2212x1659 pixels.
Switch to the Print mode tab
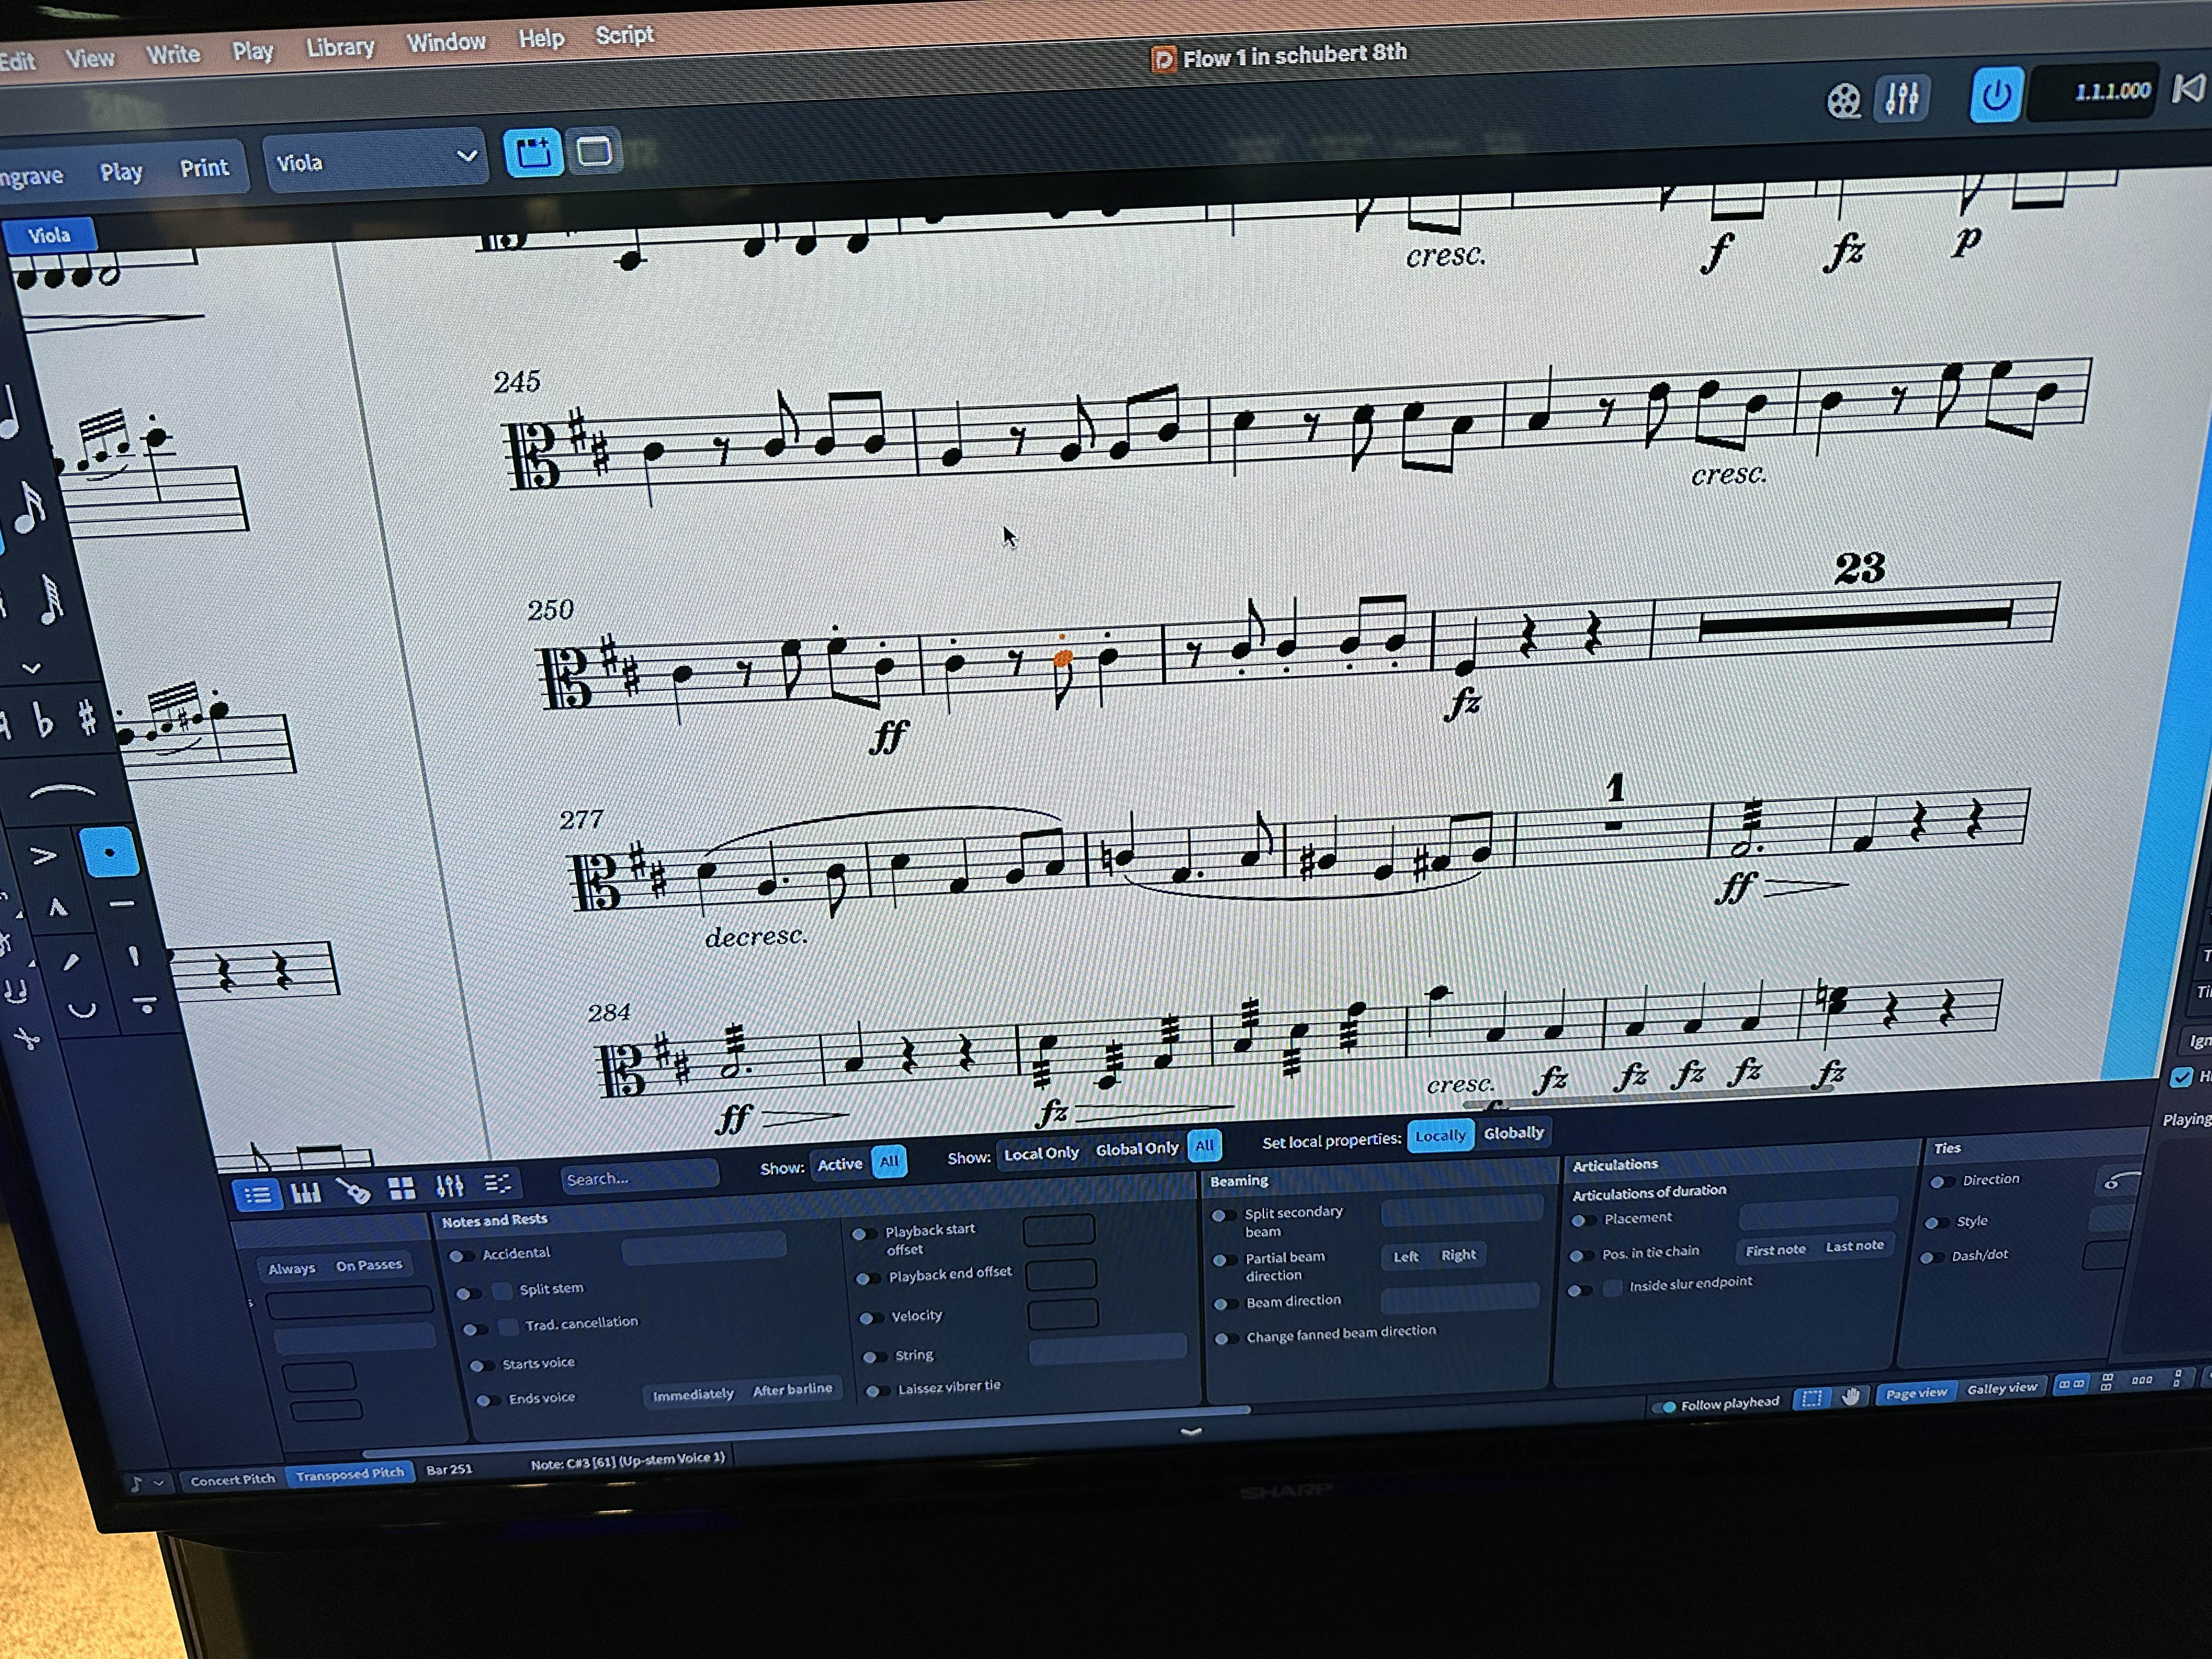coord(204,168)
